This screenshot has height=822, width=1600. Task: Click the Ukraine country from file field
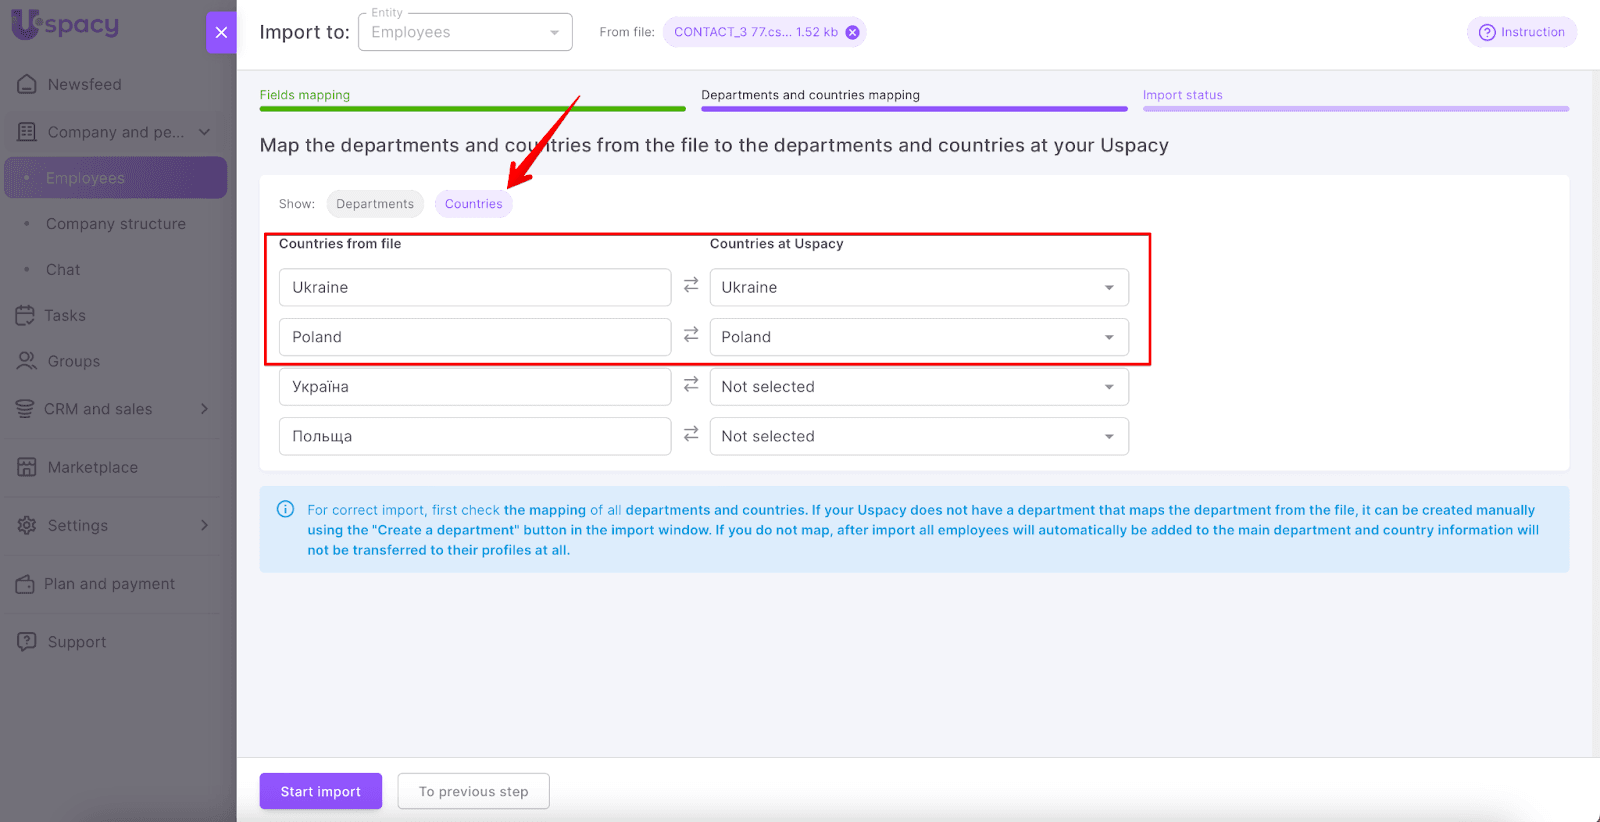(x=475, y=287)
